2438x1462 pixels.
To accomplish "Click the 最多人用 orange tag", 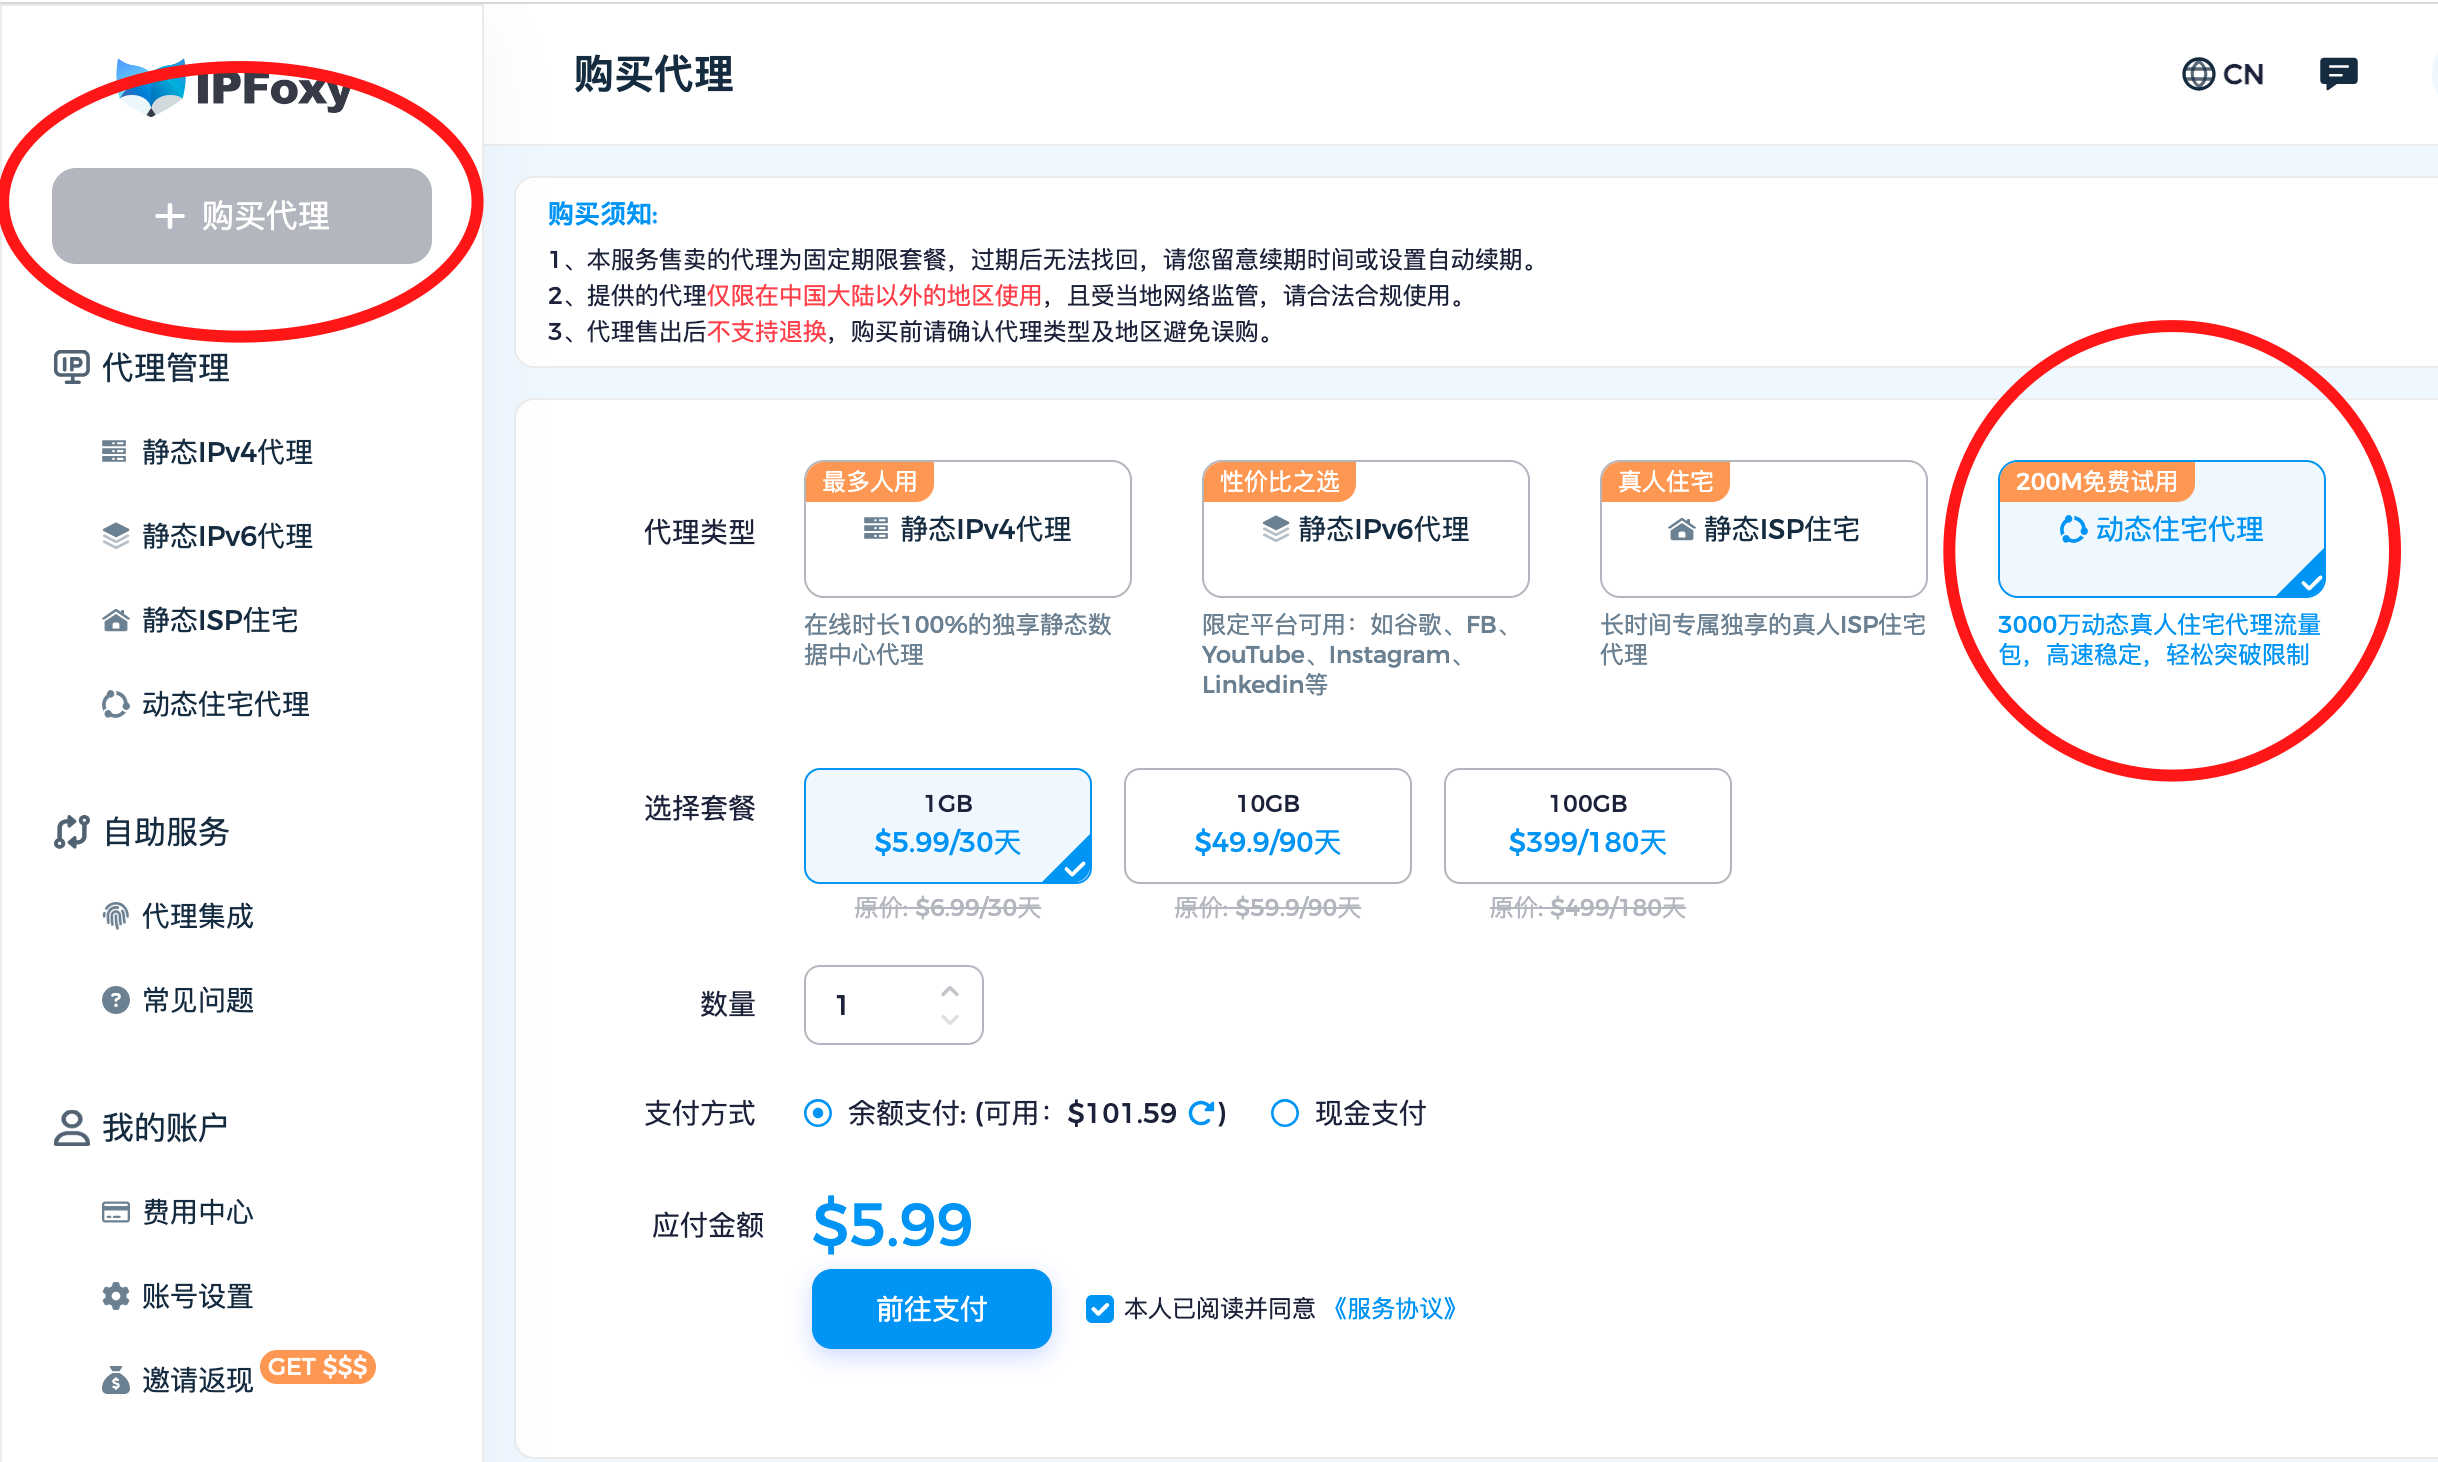I will click(x=869, y=481).
